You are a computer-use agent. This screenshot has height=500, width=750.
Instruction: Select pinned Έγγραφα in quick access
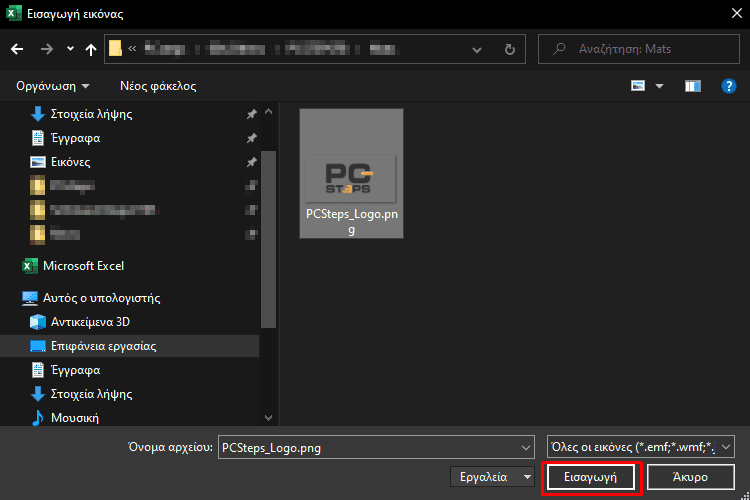[x=76, y=138]
